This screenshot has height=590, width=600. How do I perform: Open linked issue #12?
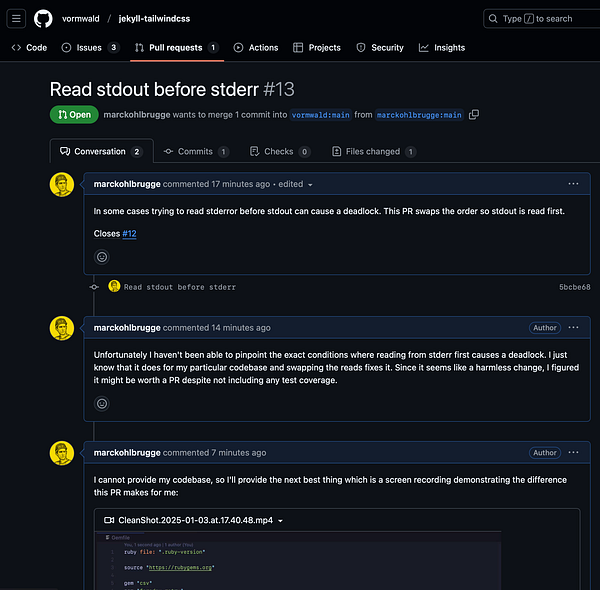pyautogui.click(x=129, y=233)
